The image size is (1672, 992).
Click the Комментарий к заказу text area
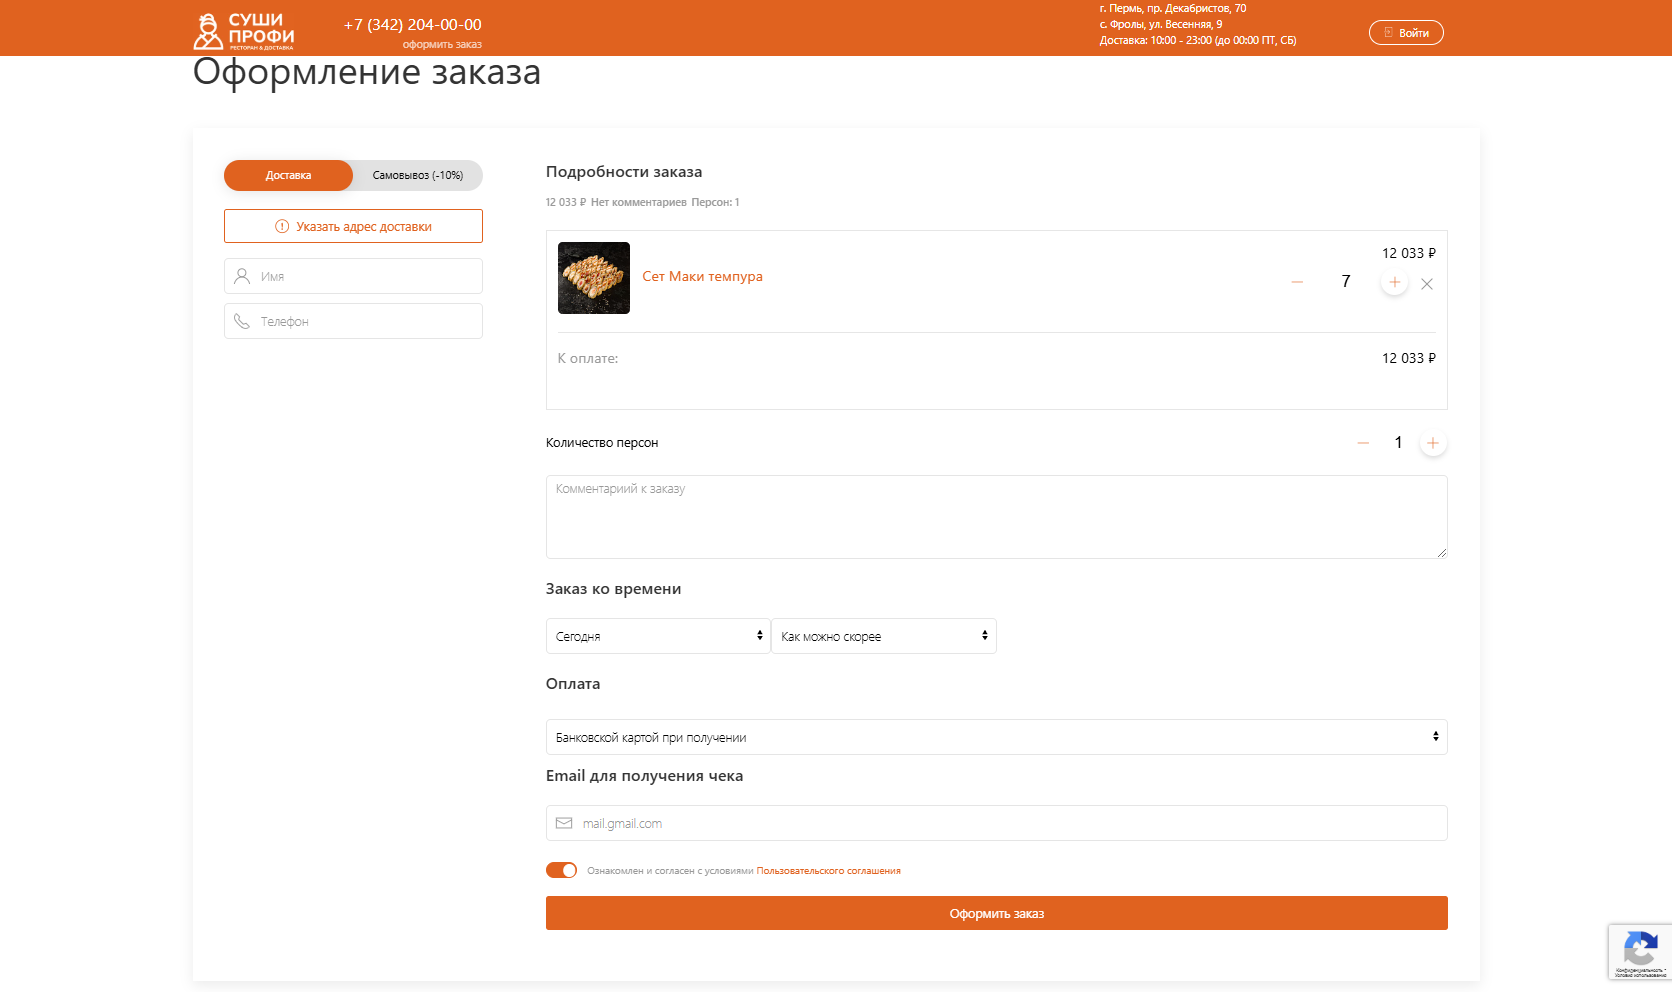click(996, 516)
